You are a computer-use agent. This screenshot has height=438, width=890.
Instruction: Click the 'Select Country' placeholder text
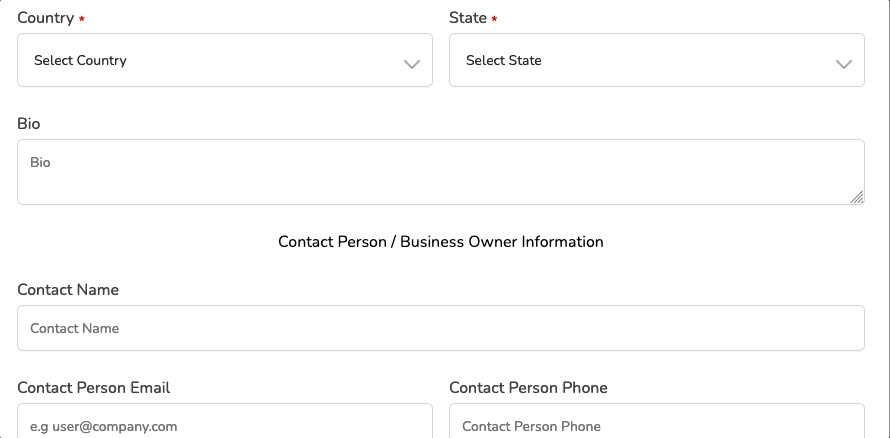(x=80, y=60)
